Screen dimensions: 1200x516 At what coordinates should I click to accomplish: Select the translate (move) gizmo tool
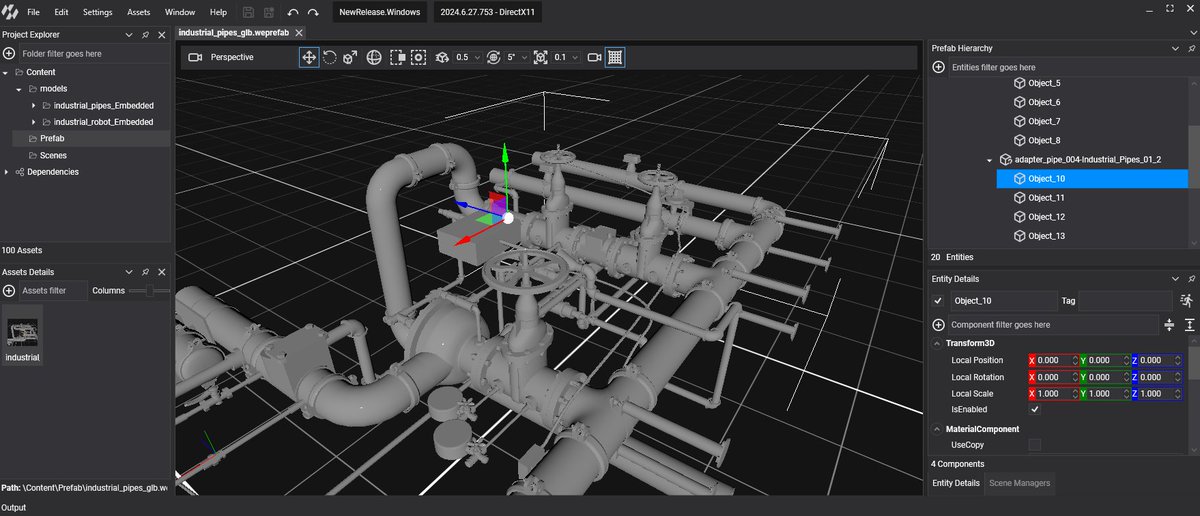(x=309, y=57)
